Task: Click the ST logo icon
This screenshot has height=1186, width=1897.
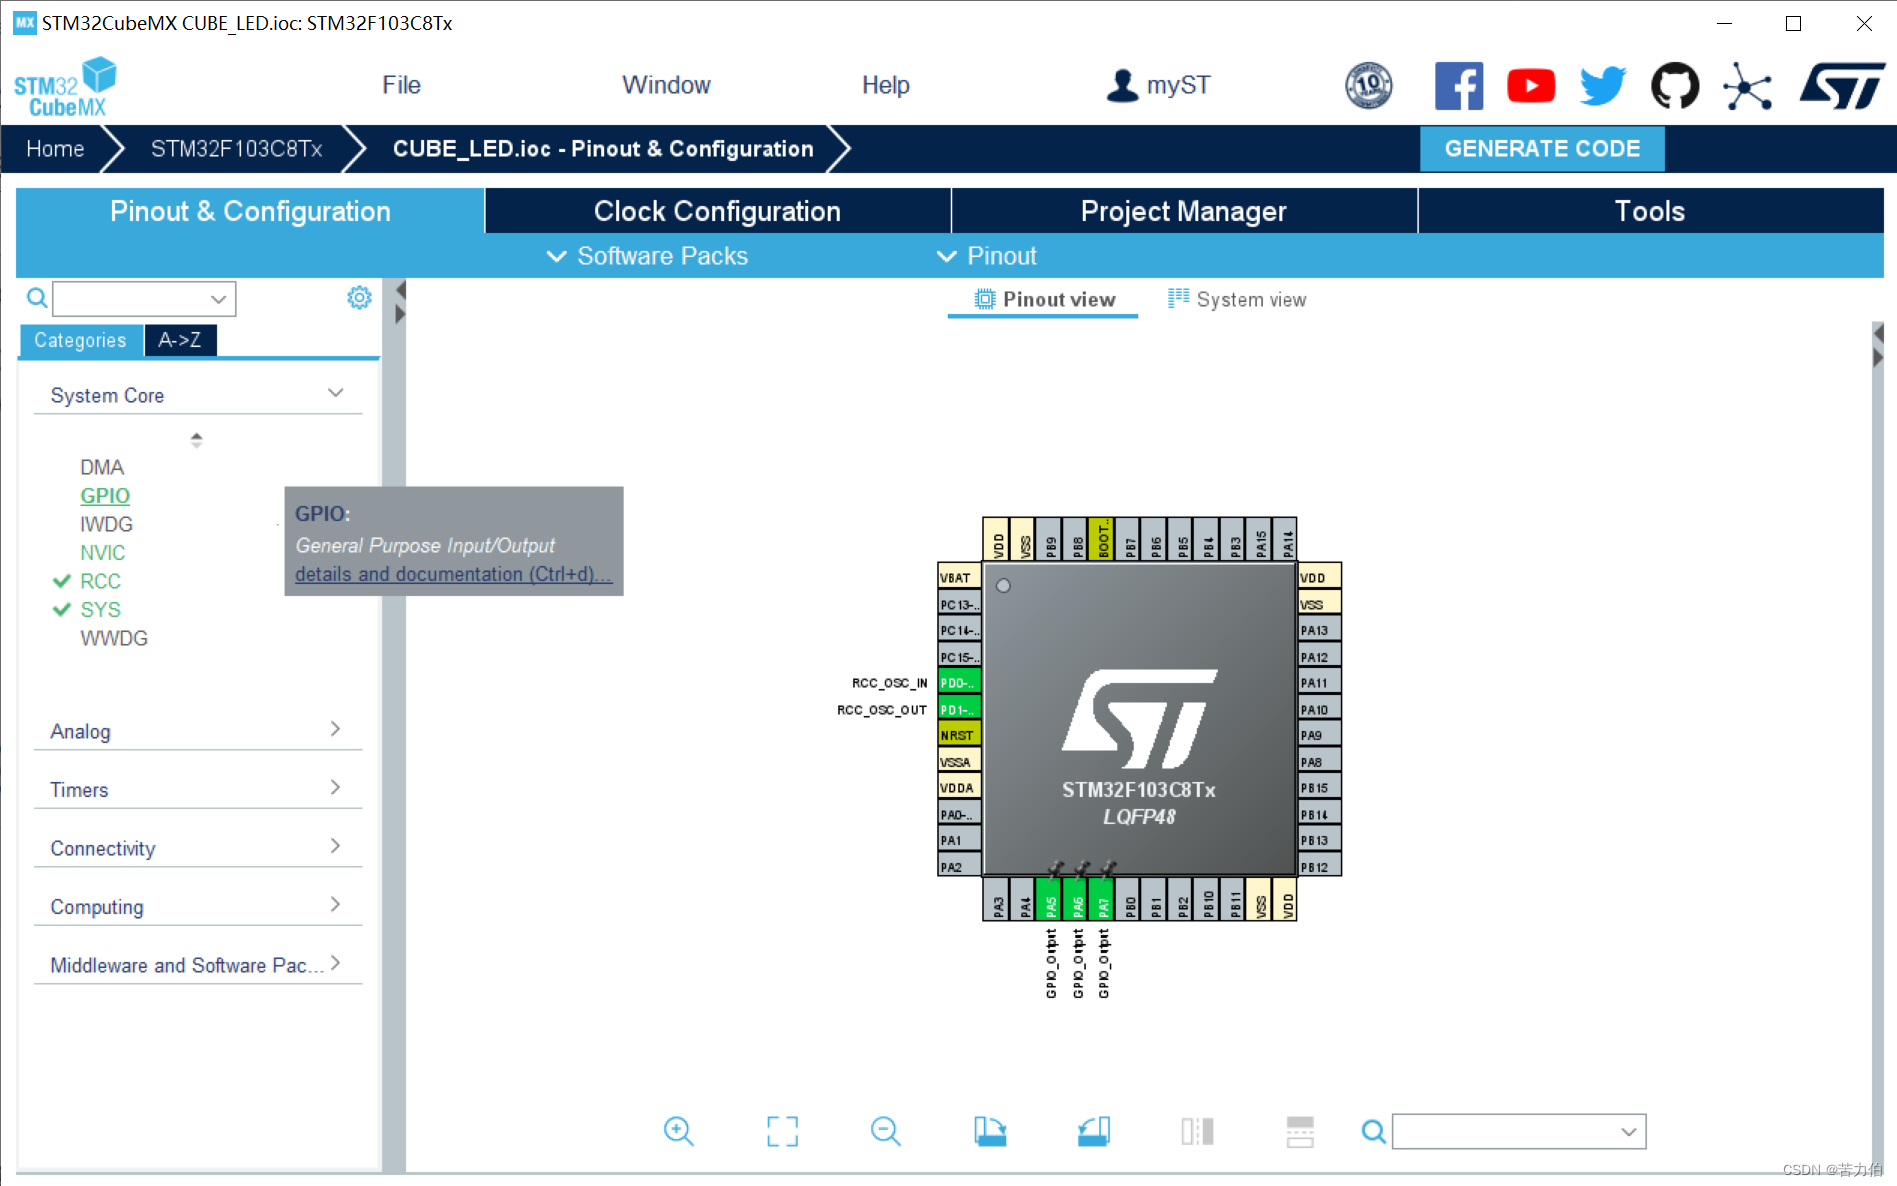Action: (1842, 86)
